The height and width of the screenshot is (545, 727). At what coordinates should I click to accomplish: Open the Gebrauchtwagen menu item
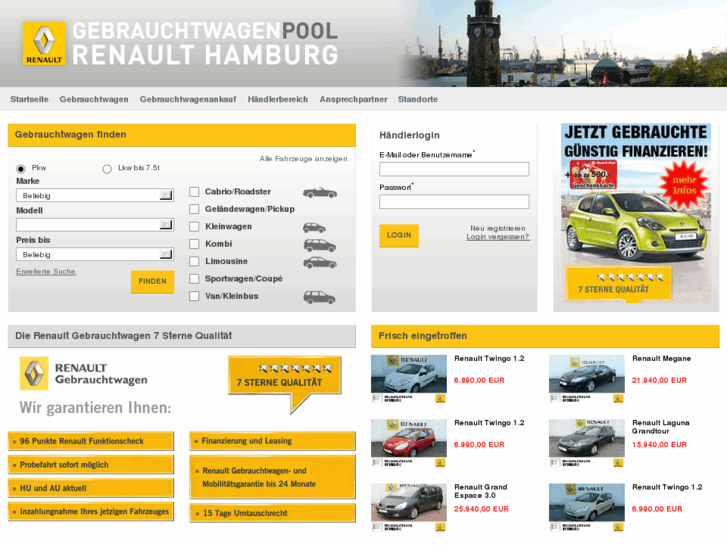[94, 99]
